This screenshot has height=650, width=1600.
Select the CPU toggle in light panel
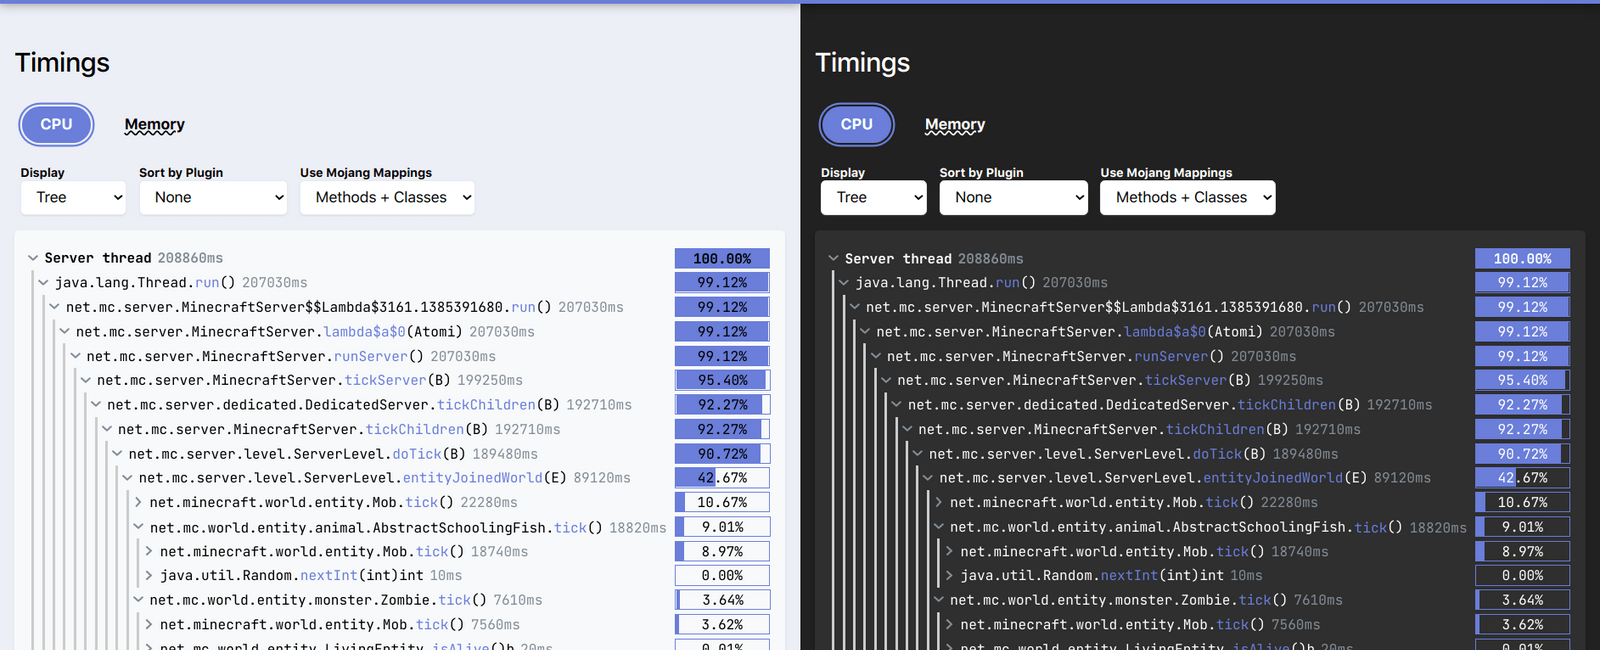(x=56, y=125)
